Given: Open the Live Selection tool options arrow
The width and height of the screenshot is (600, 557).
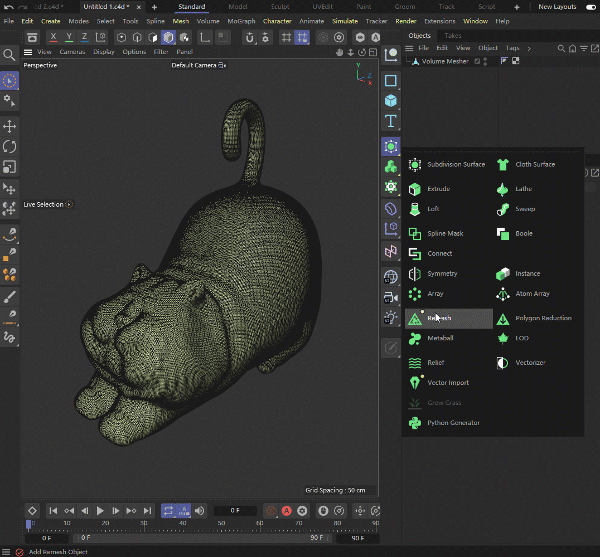Looking at the screenshot, I should [69, 204].
